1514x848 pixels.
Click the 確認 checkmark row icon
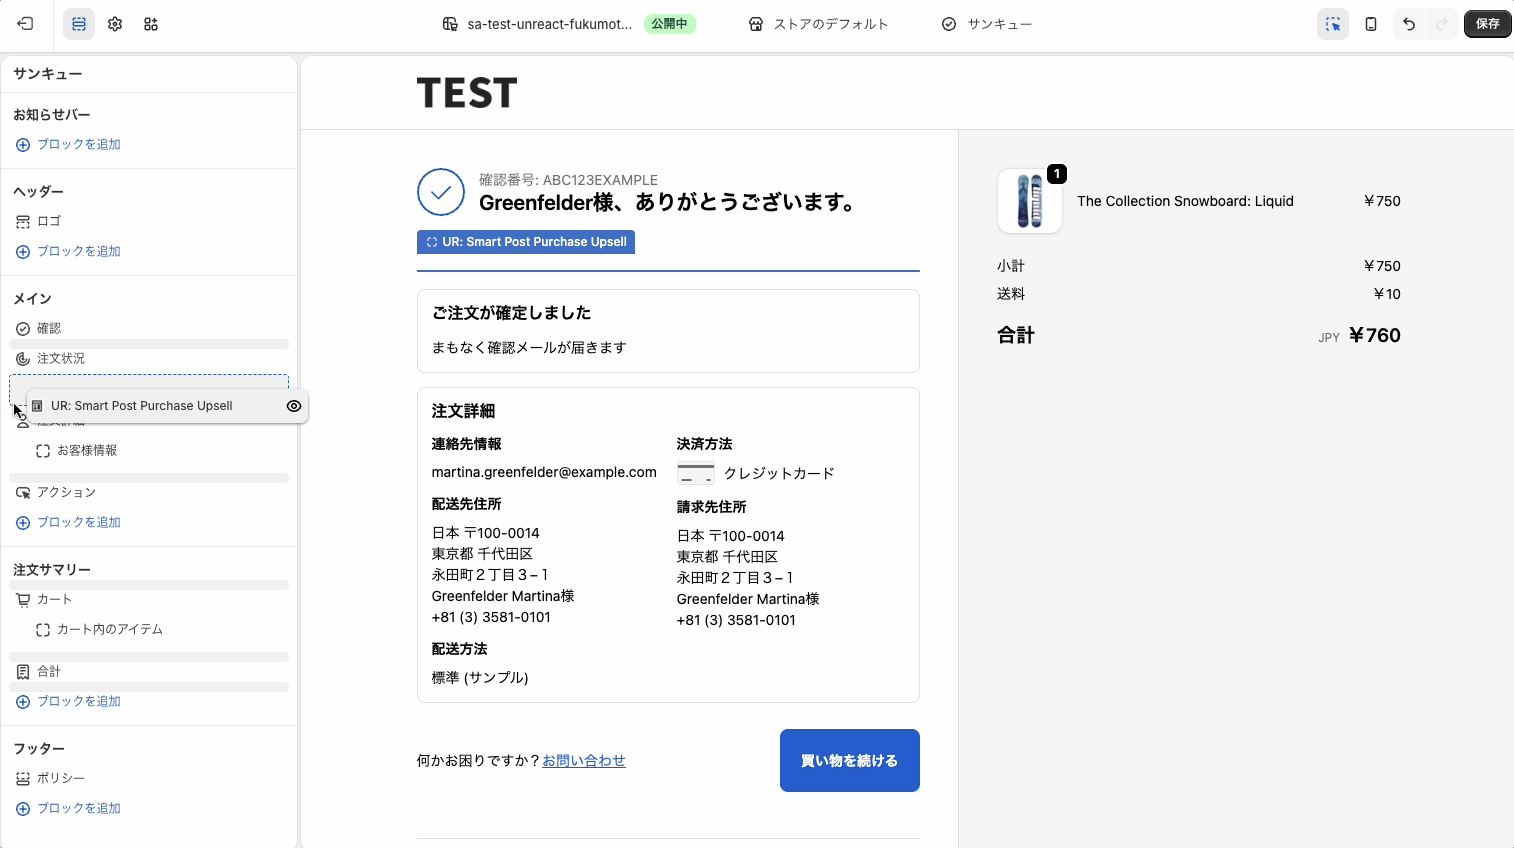click(x=23, y=329)
